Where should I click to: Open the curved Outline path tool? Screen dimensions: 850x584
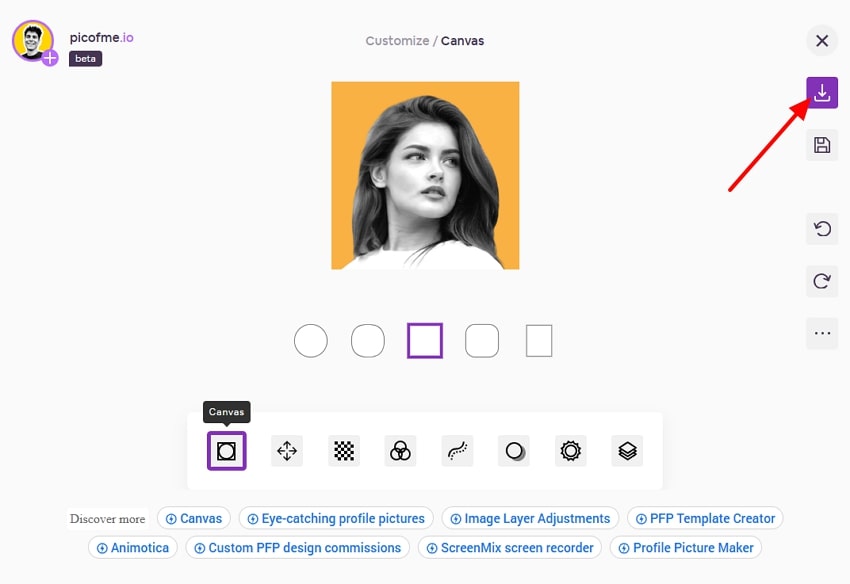pyautogui.click(x=457, y=451)
